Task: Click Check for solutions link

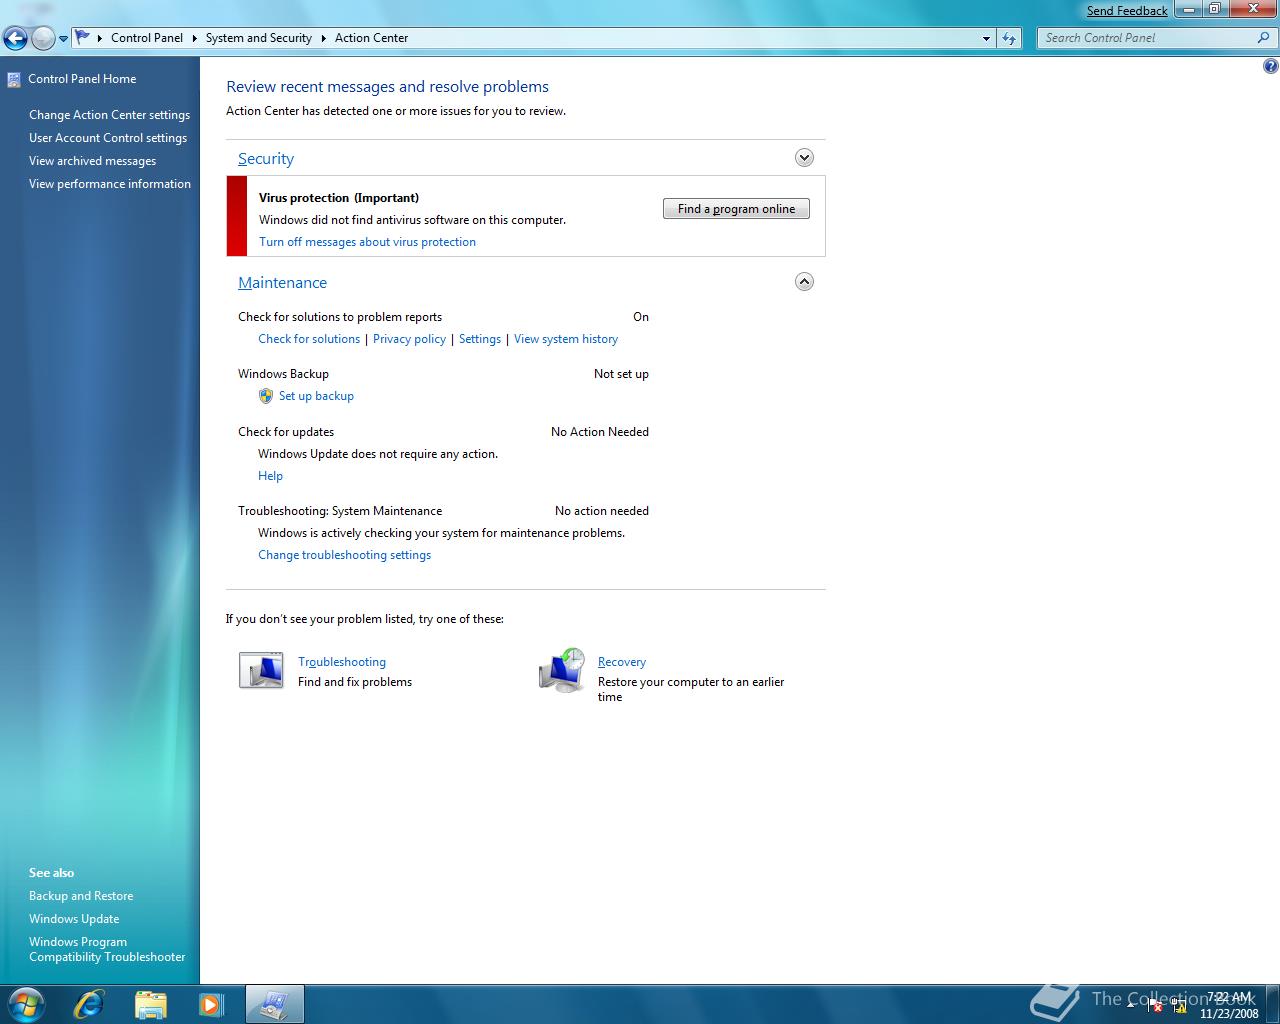Action: coord(309,339)
